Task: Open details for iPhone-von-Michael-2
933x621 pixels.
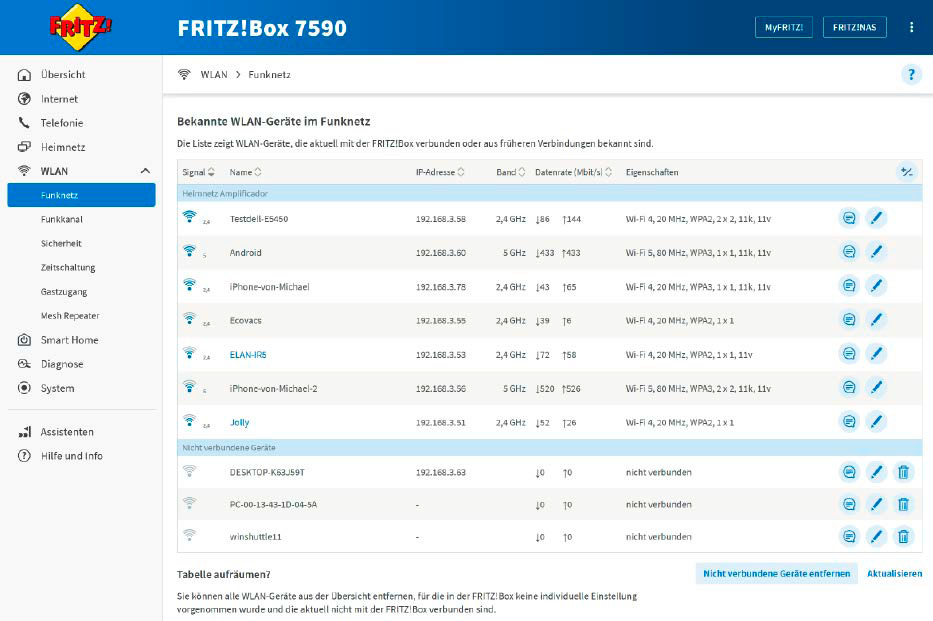Action: (849, 388)
